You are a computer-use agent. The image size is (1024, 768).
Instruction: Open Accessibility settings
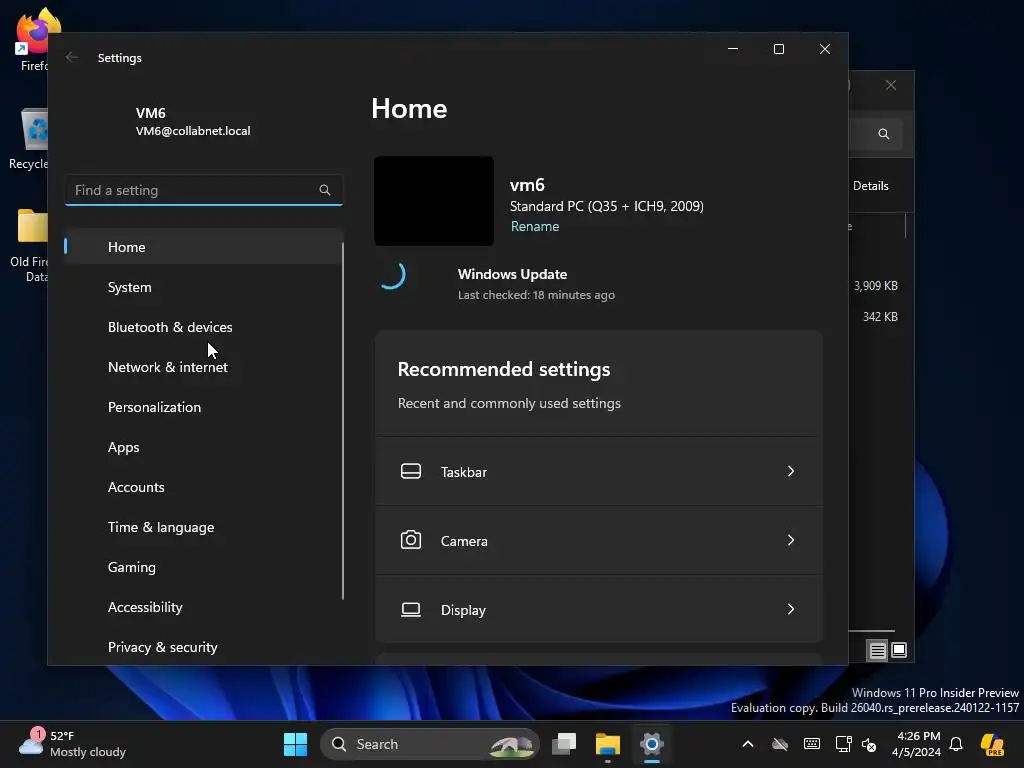pos(203,607)
